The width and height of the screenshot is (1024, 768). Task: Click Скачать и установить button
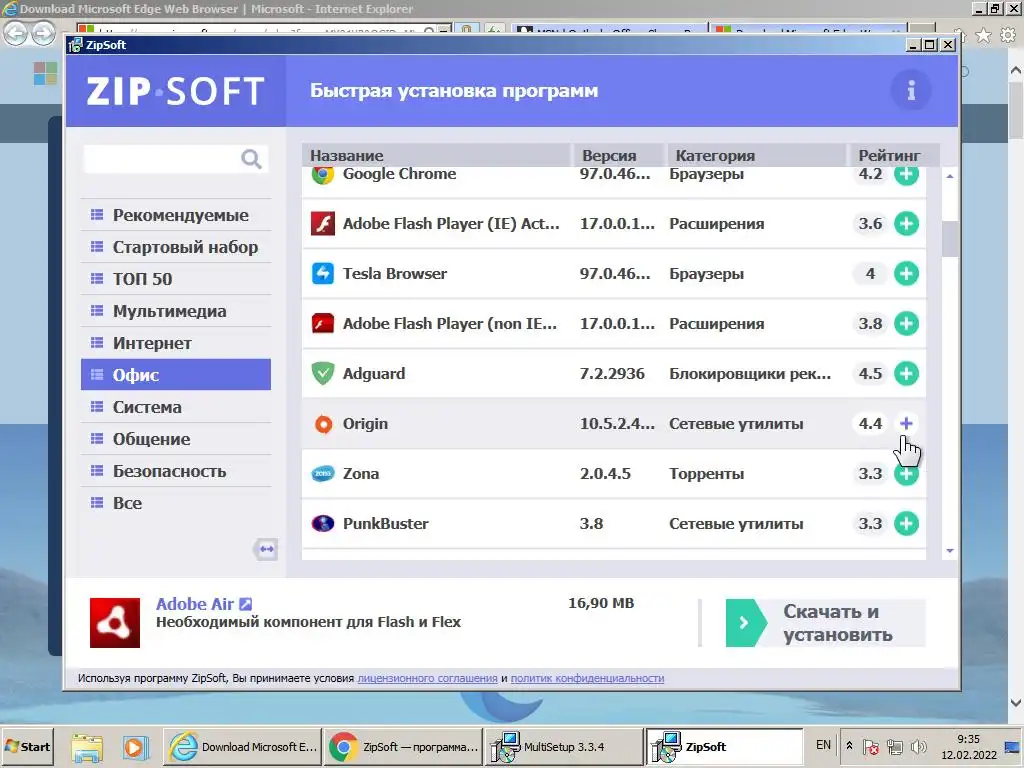point(825,623)
